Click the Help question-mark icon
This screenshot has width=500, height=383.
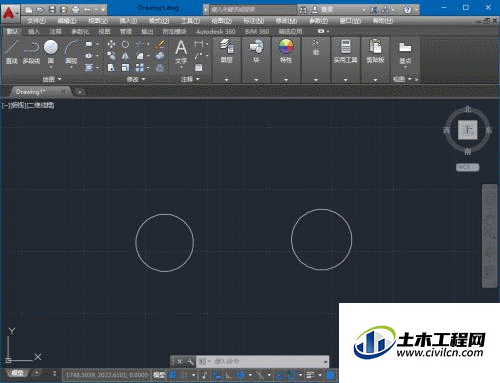click(407, 10)
